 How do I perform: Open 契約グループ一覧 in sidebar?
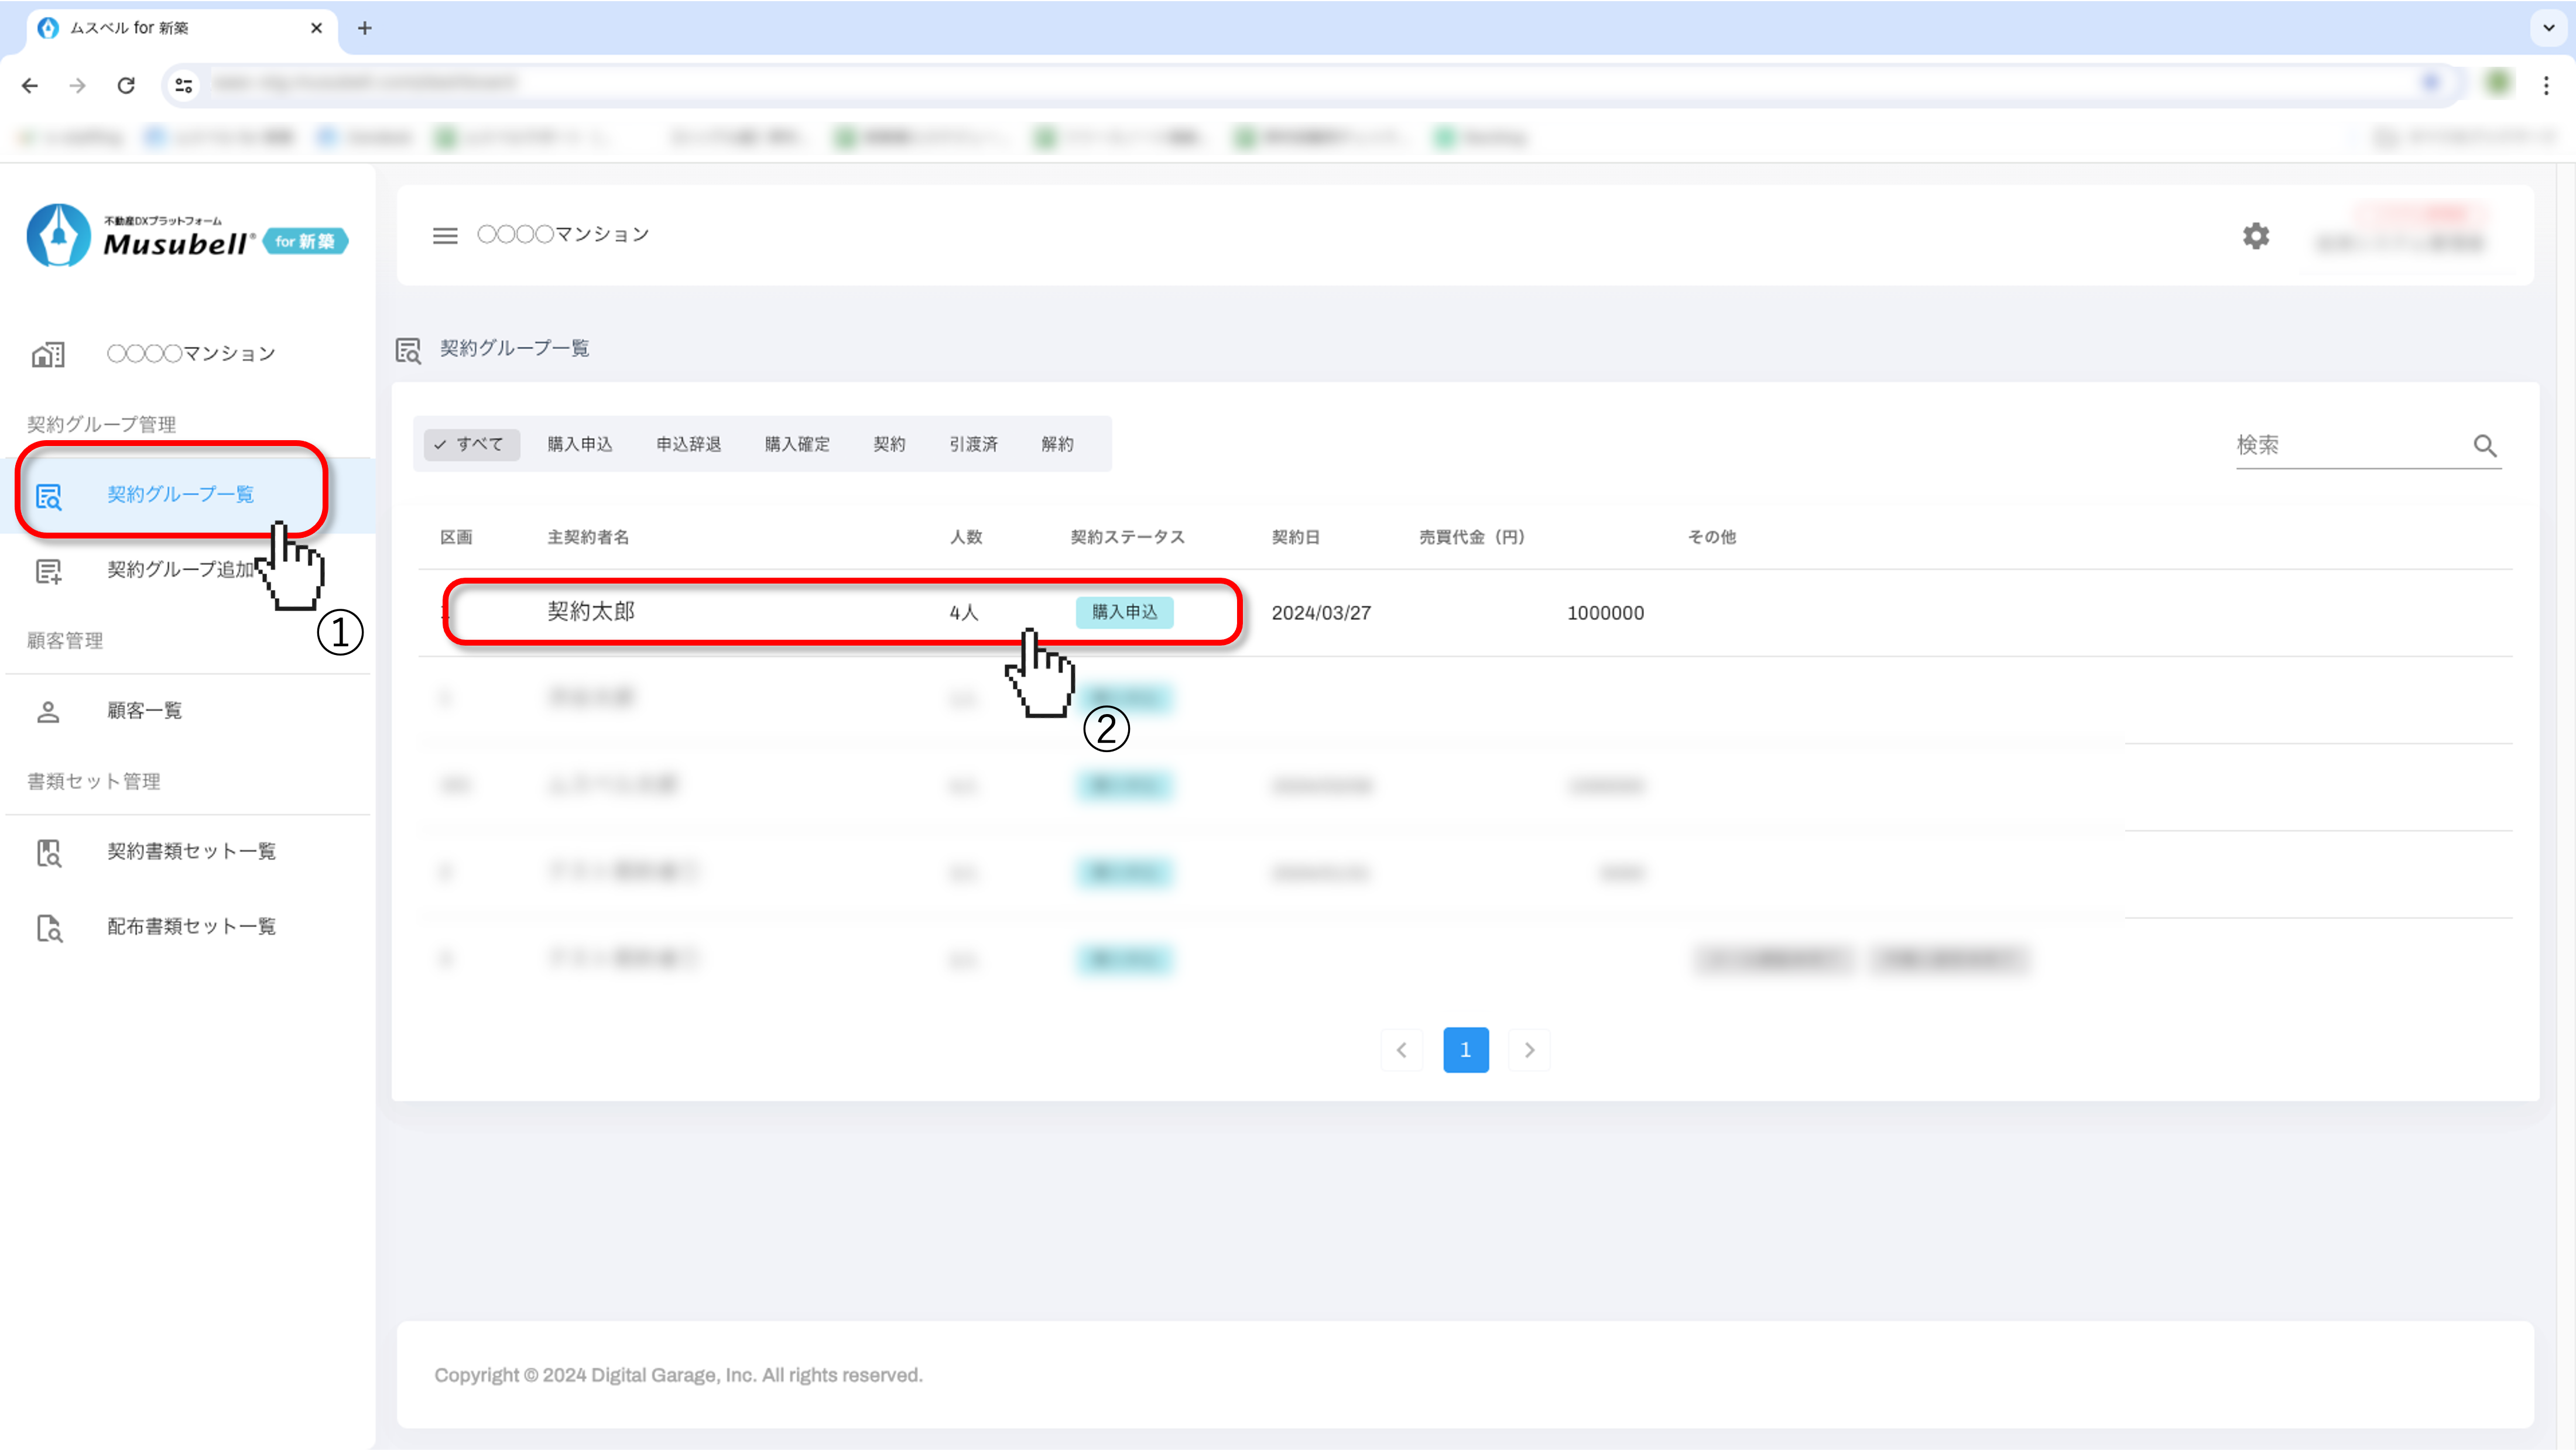[x=180, y=494]
